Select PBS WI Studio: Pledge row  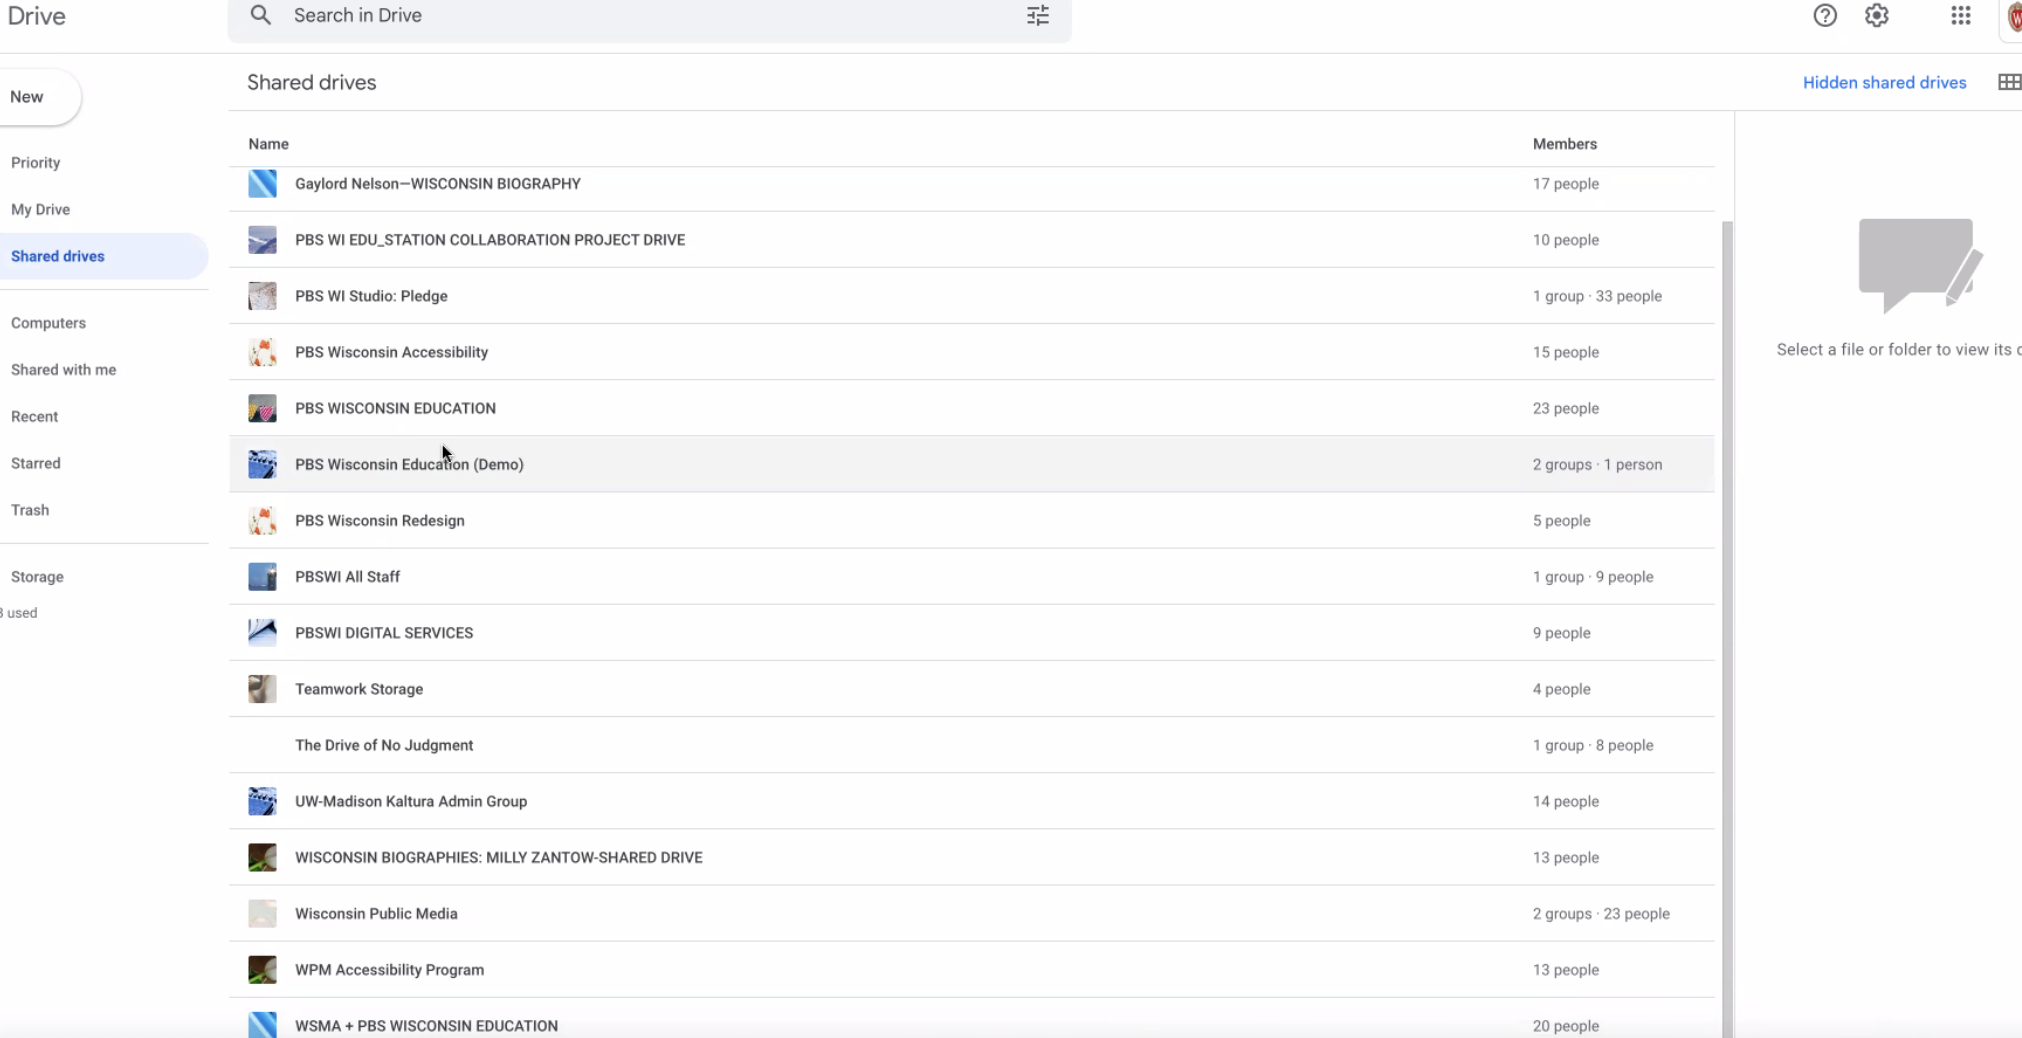(x=971, y=296)
